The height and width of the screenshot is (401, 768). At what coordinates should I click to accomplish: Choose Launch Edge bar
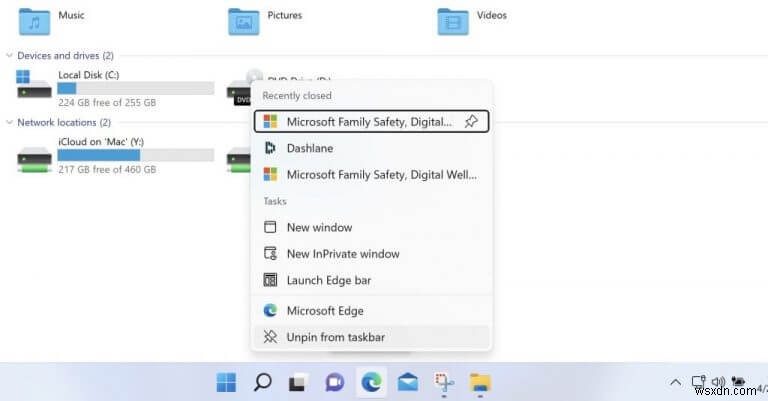(371, 280)
